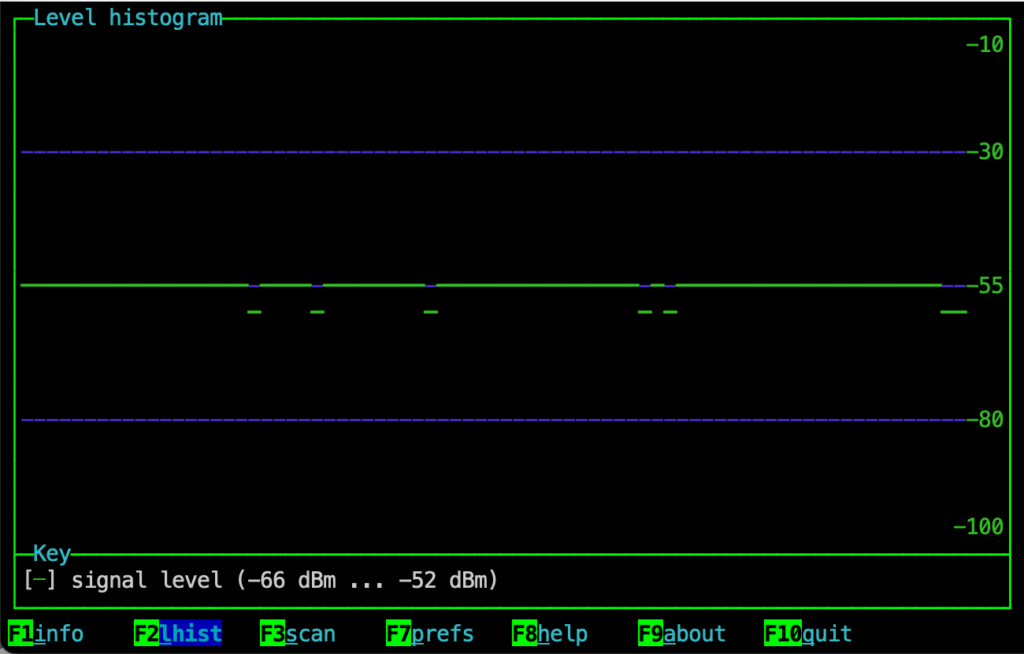This screenshot has height=654, width=1024.
Task: Click the -10 axis label
Action: pos(985,44)
